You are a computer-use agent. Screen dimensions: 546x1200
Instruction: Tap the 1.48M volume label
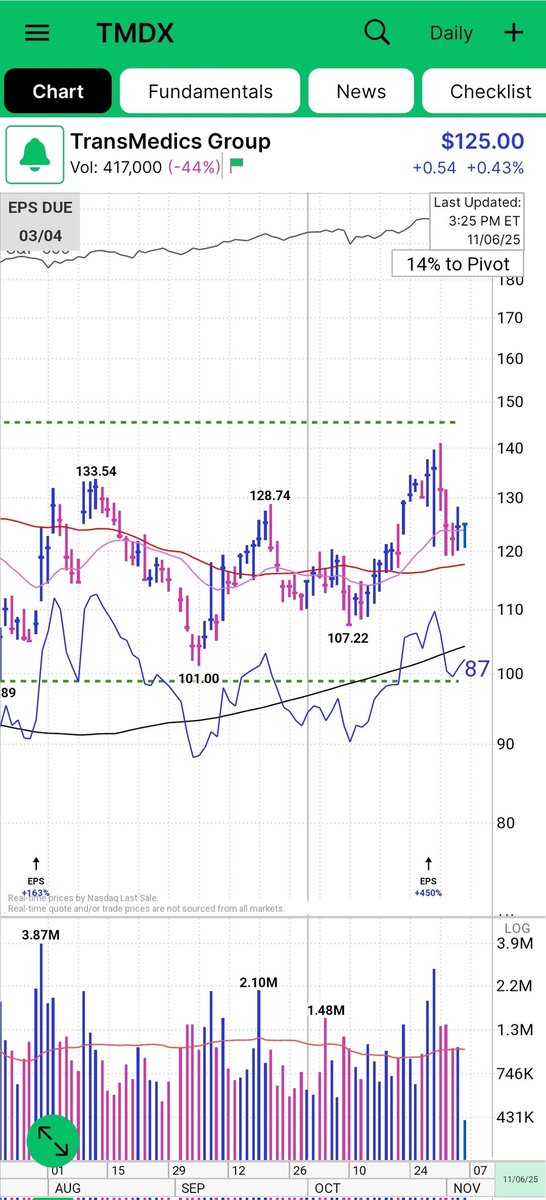325,1010
